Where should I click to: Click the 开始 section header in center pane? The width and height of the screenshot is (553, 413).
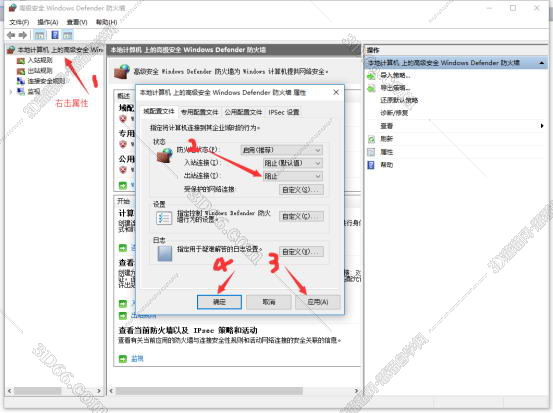click(123, 201)
